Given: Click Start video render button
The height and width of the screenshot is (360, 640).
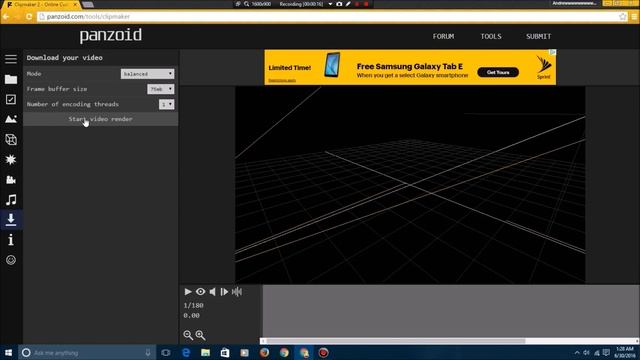Looking at the screenshot, I should 100,119.
